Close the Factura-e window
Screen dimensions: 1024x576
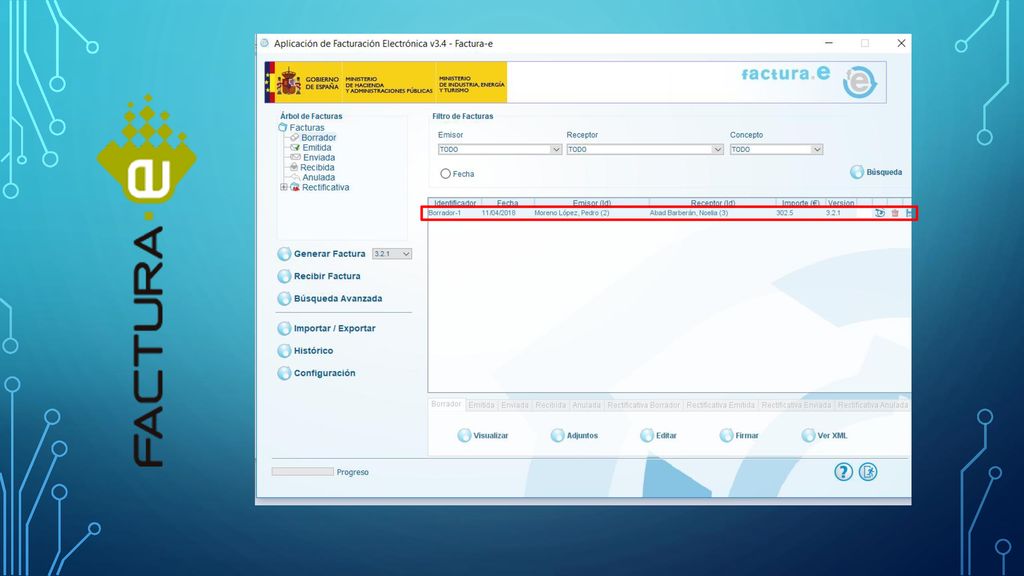901,43
